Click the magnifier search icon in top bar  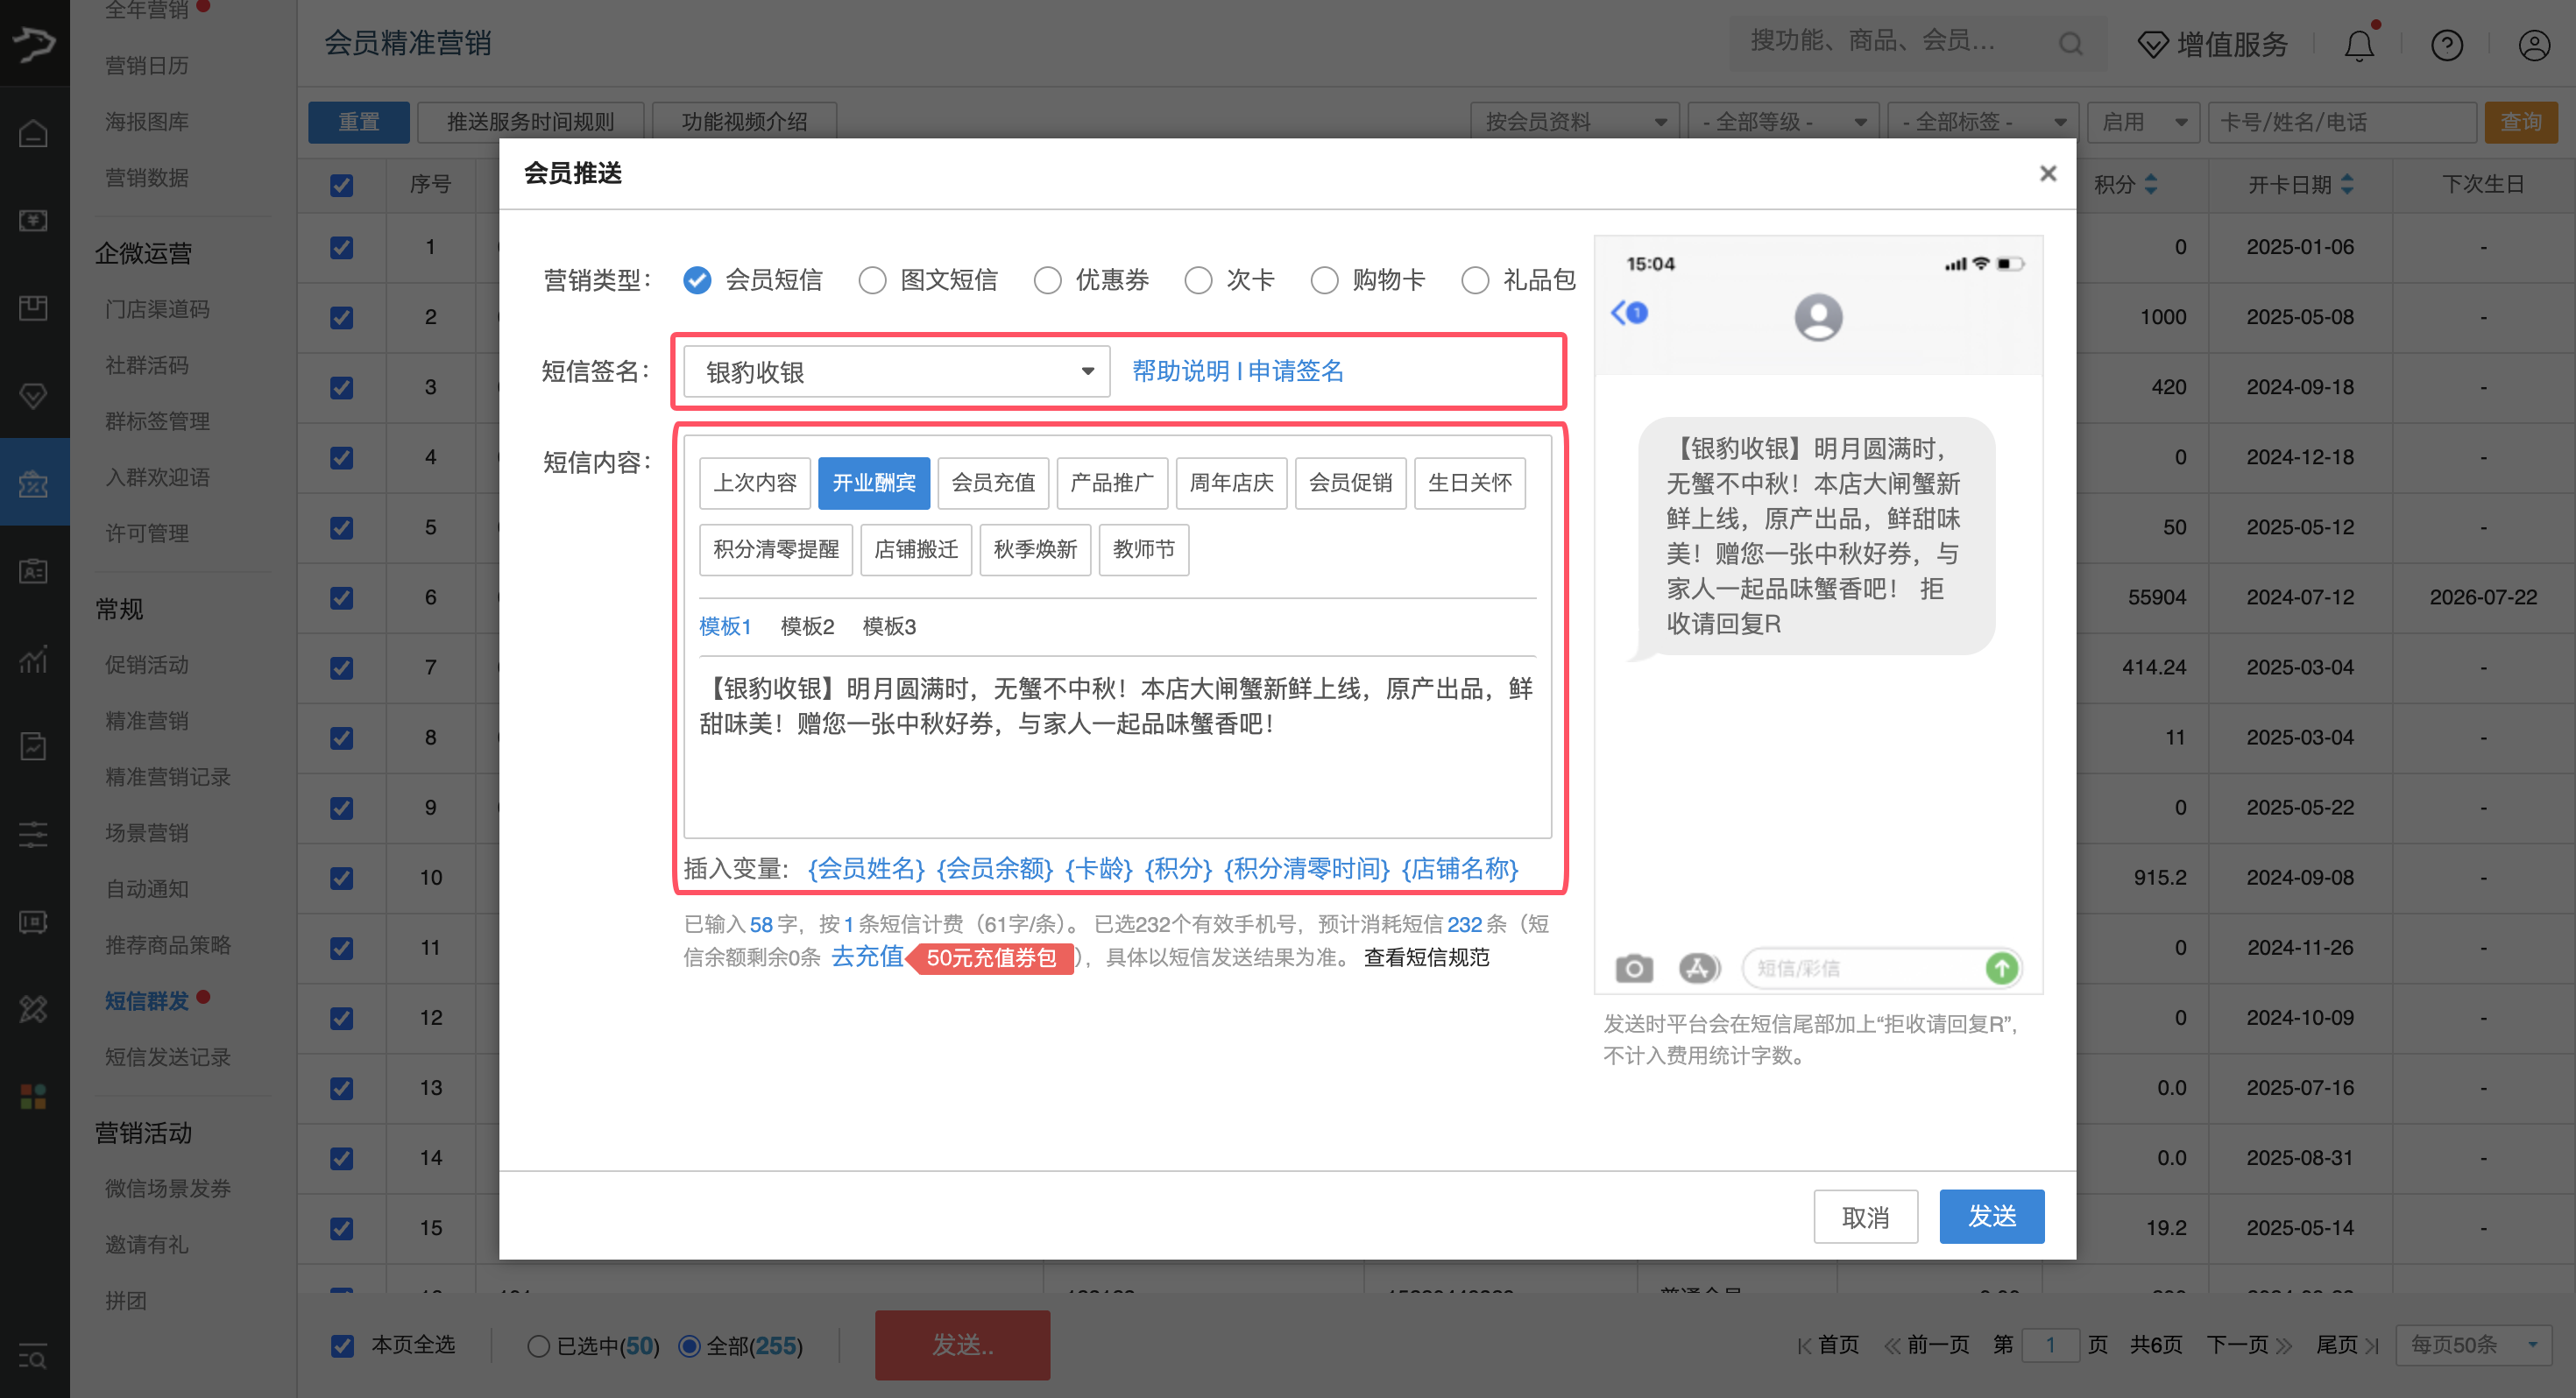[x=2071, y=43]
